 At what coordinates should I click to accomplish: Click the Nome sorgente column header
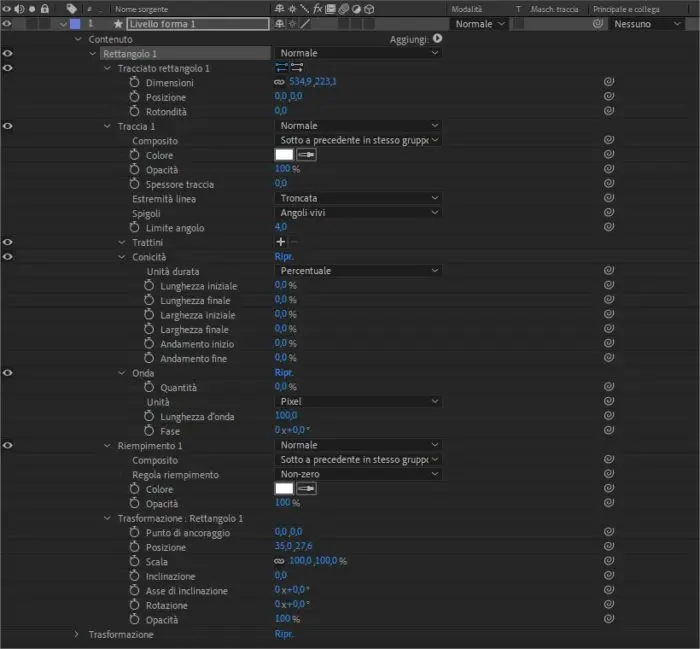point(142,9)
